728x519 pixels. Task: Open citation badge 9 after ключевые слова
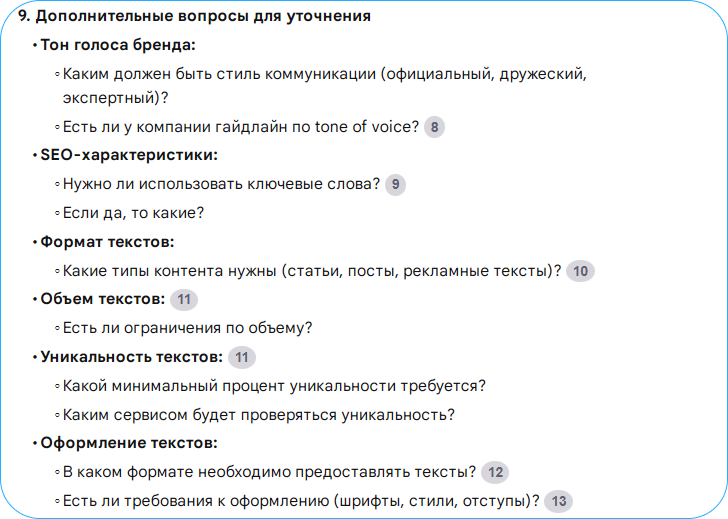click(396, 184)
